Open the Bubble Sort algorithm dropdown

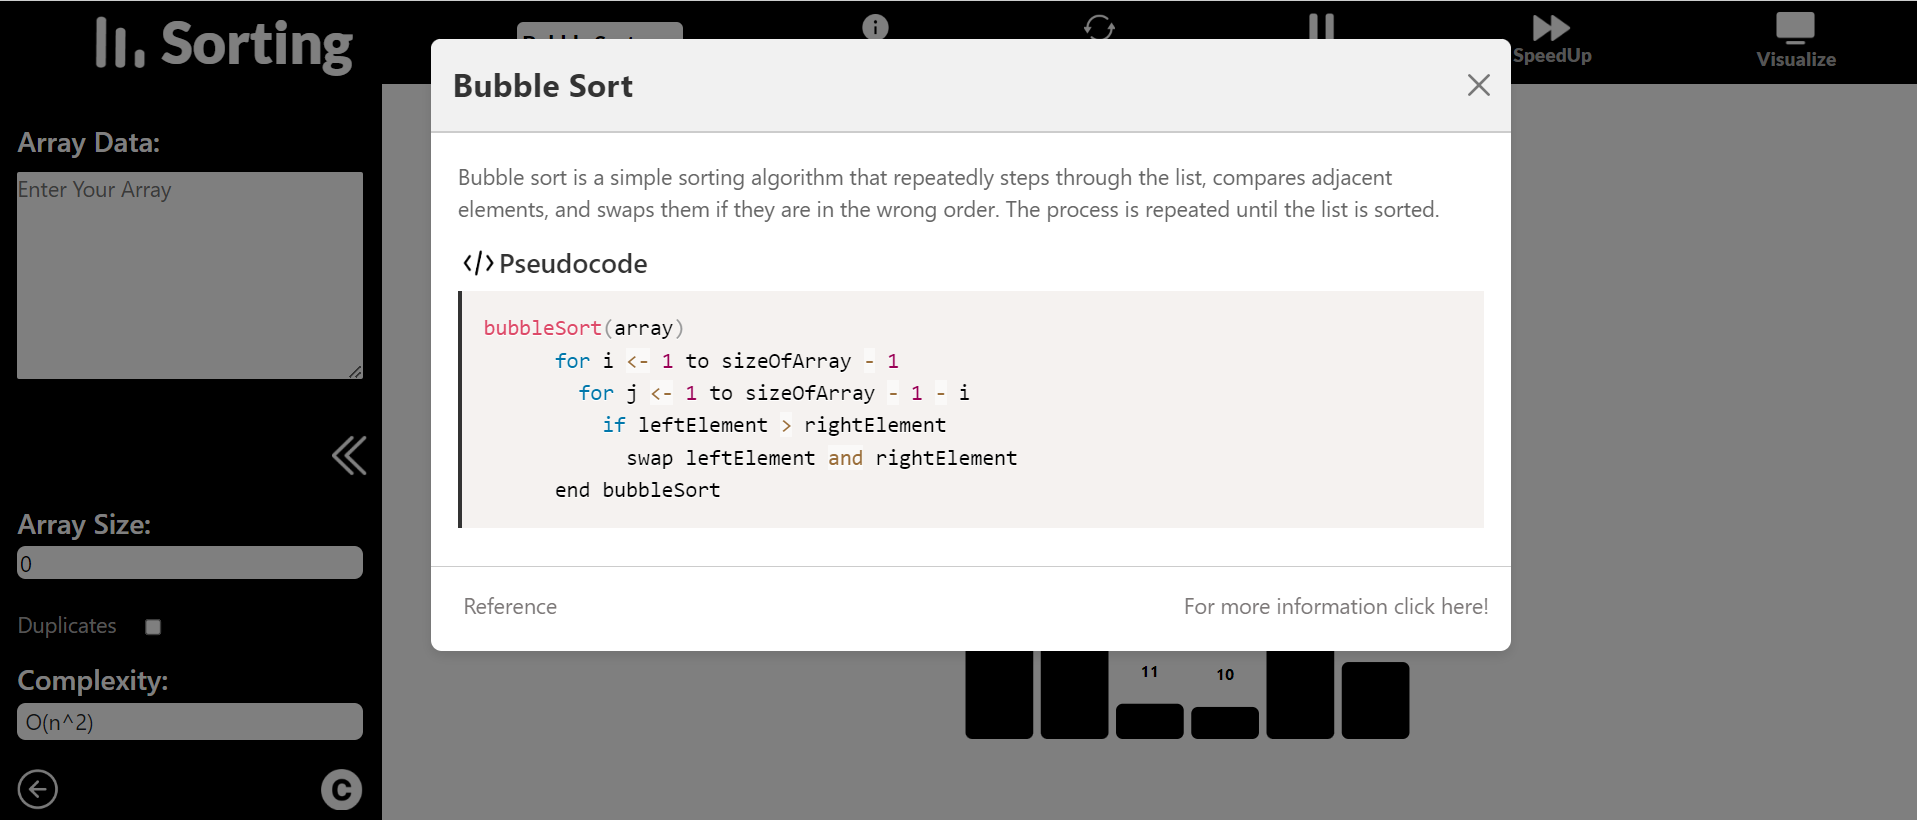coord(599,31)
